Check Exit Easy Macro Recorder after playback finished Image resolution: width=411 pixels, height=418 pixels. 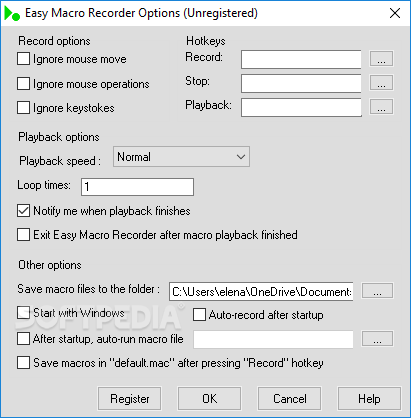23,235
